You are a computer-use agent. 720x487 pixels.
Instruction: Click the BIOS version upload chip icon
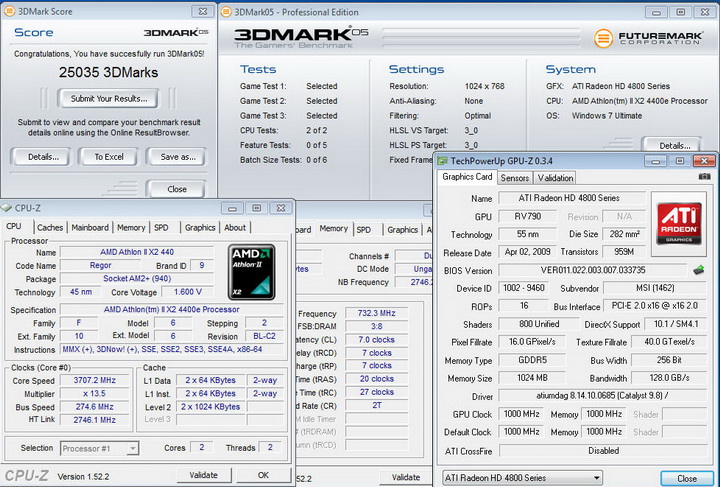click(x=698, y=270)
